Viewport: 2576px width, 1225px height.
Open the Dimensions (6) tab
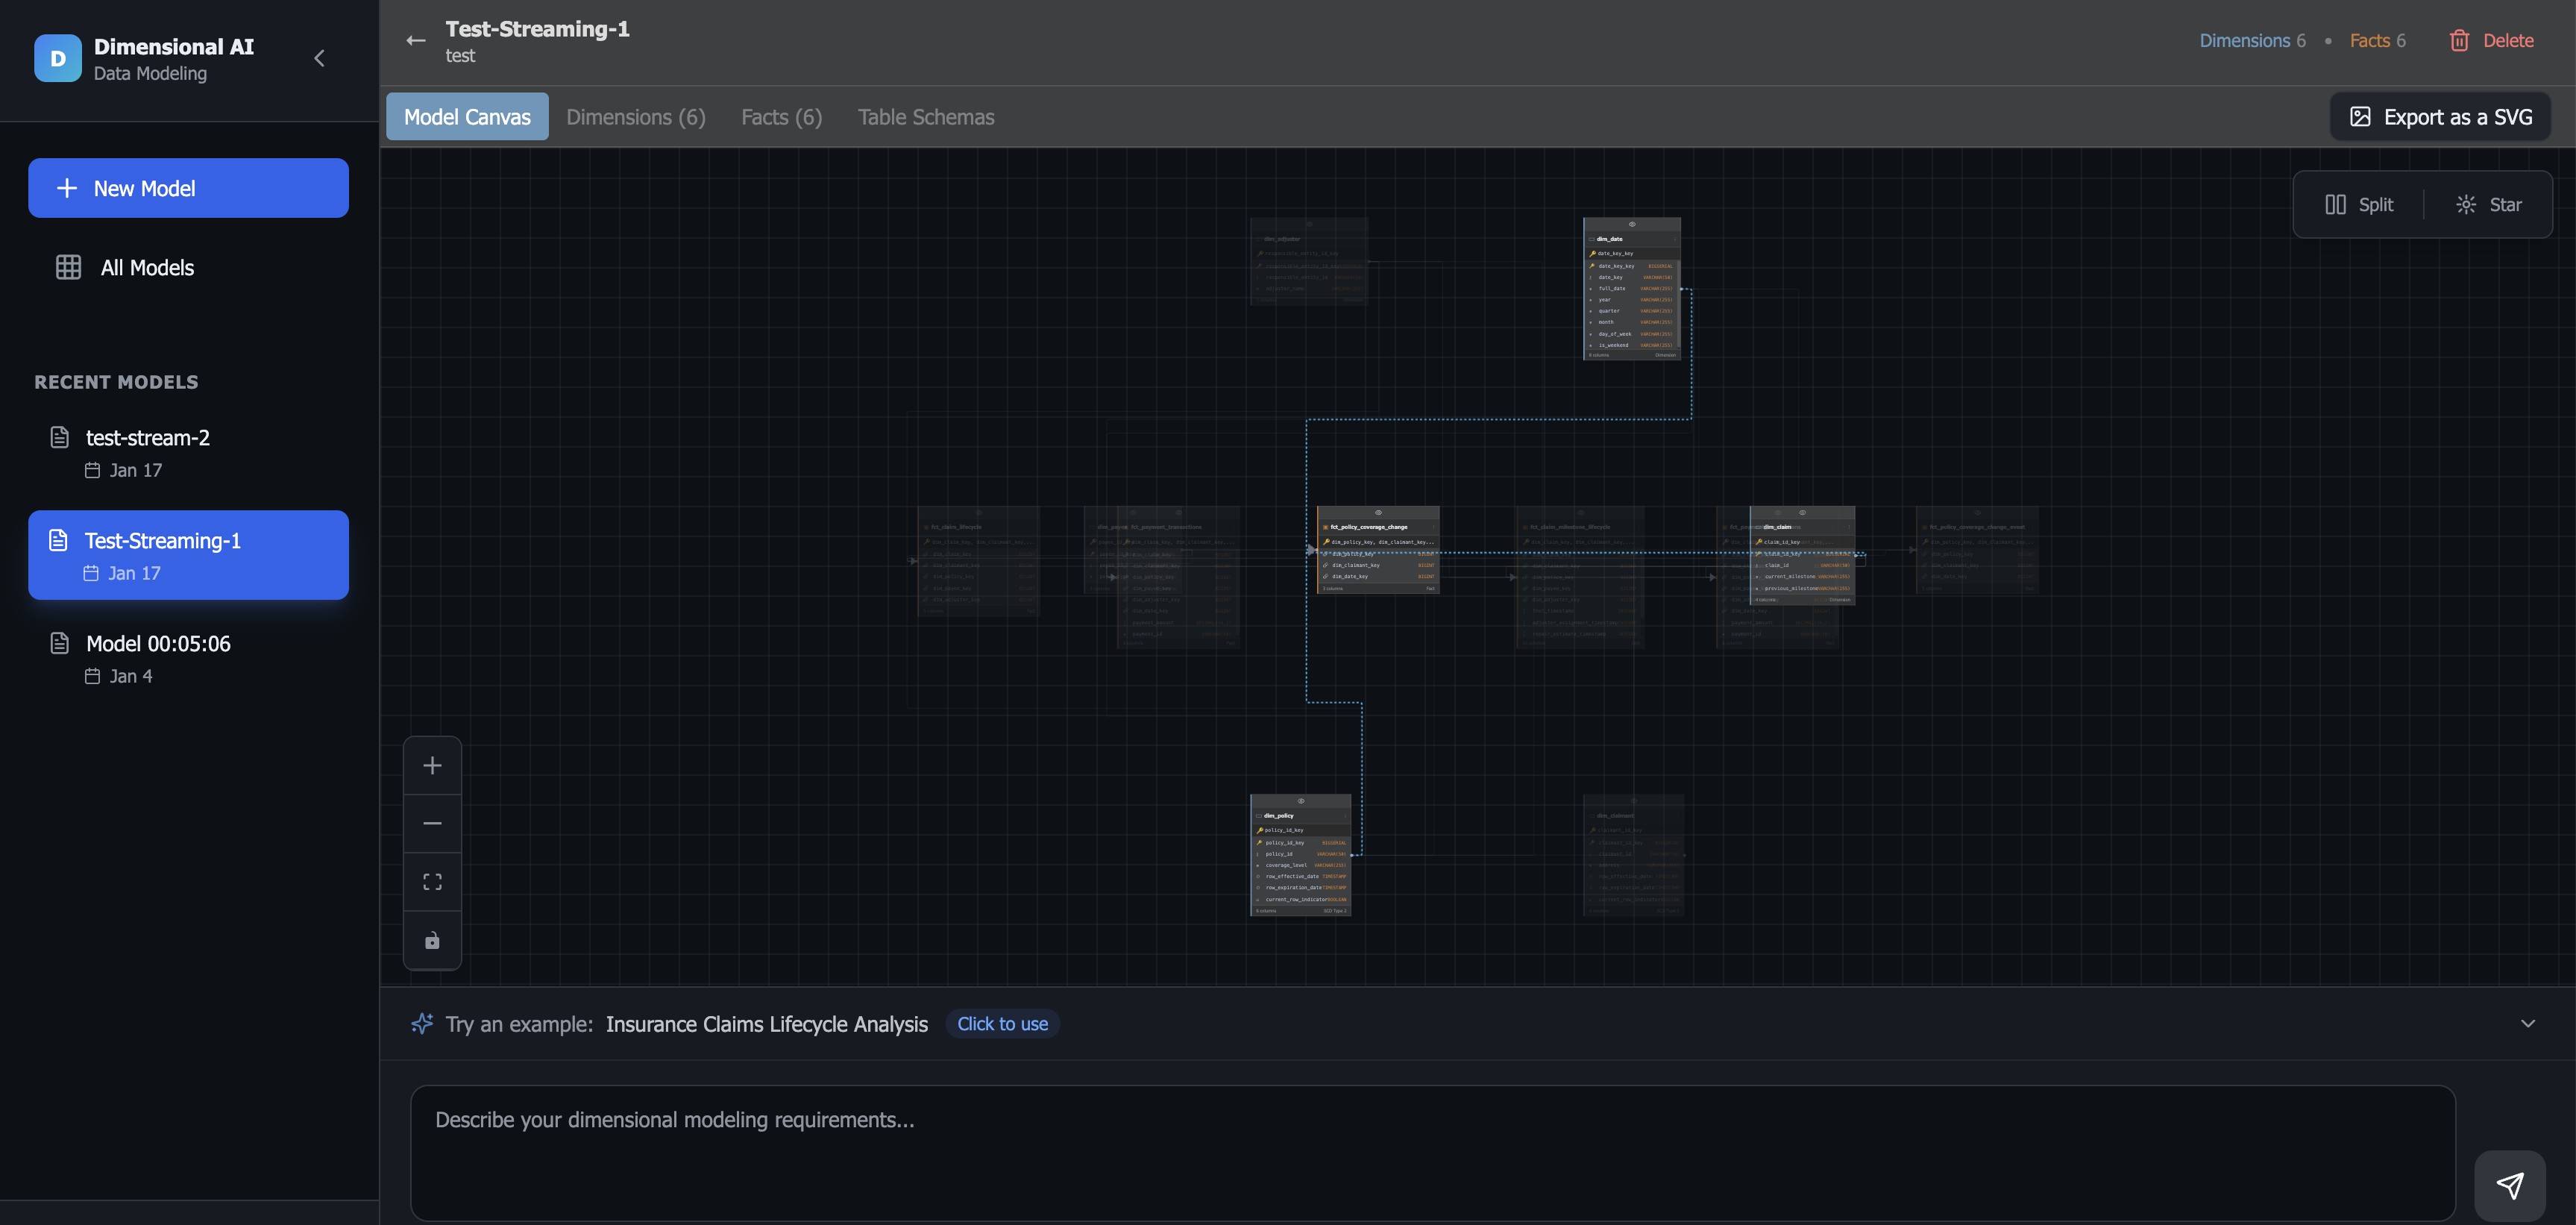pyautogui.click(x=636, y=117)
